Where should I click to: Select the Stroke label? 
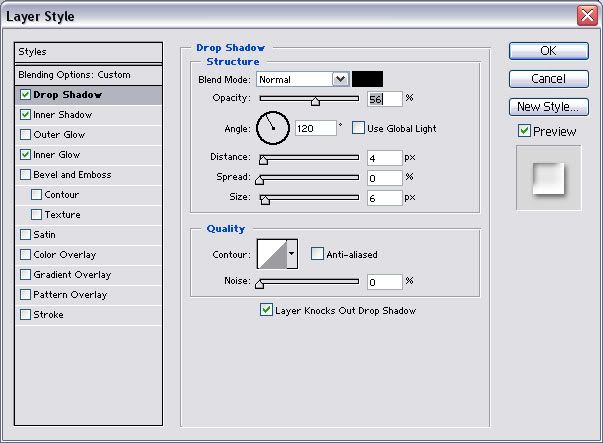tap(48, 315)
